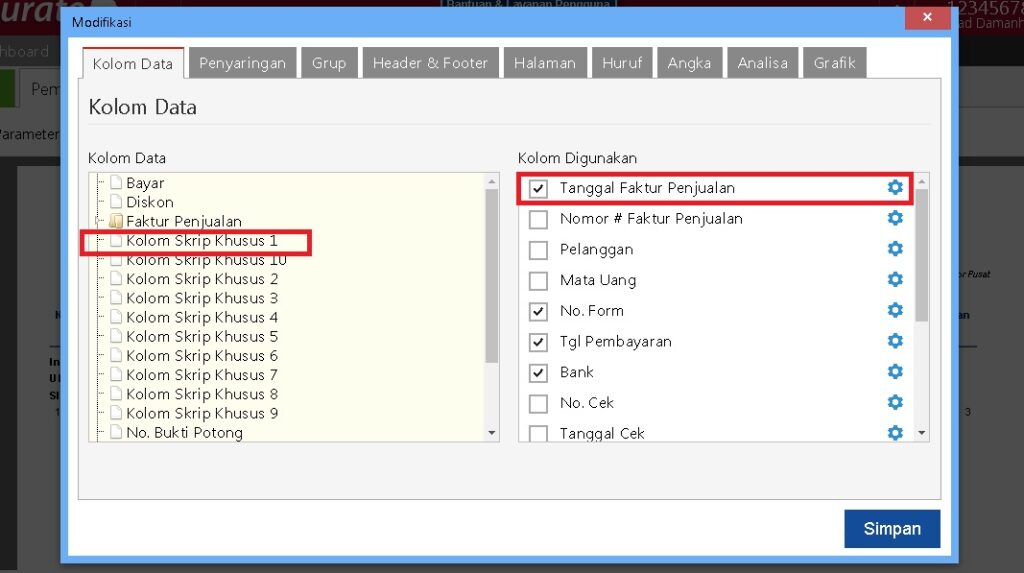Image resolution: width=1024 pixels, height=573 pixels.
Task: Click the Kolom Data list scrollbar thumb
Action: [492, 276]
